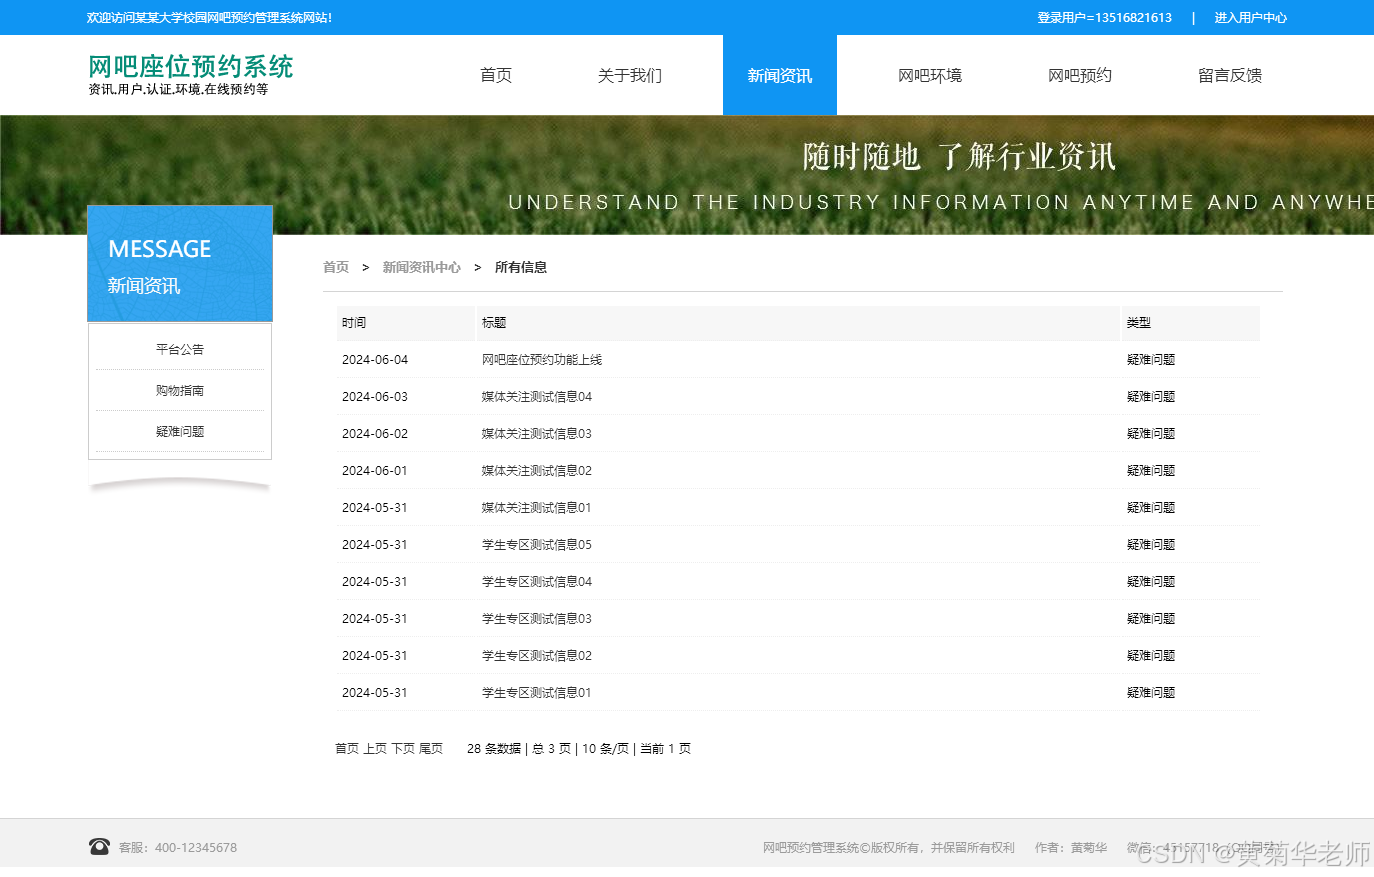
Task: Choose 疑难问题 category in the sidebar
Action: [x=179, y=431]
